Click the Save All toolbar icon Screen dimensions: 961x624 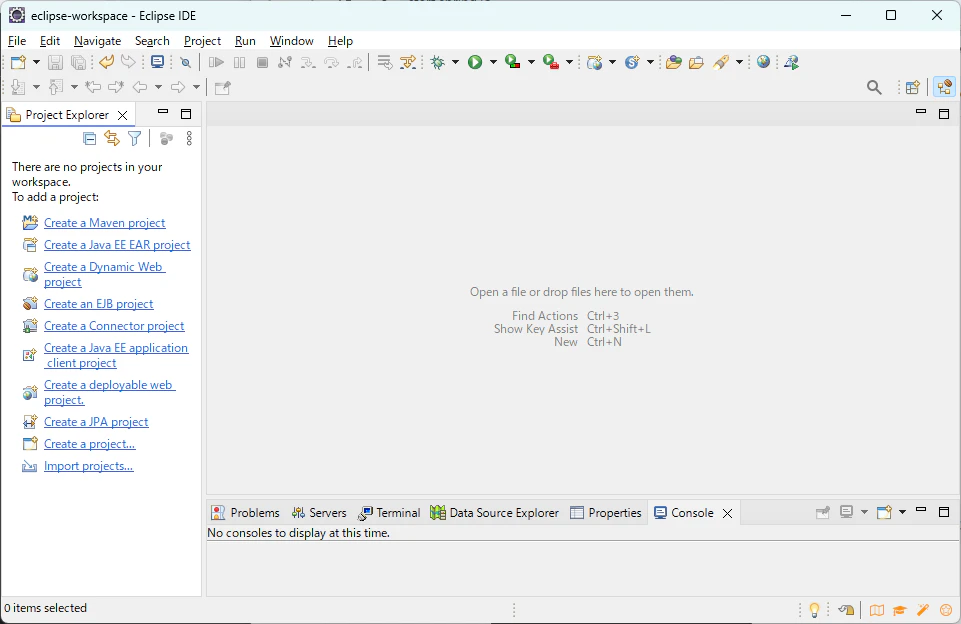coord(78,62)
